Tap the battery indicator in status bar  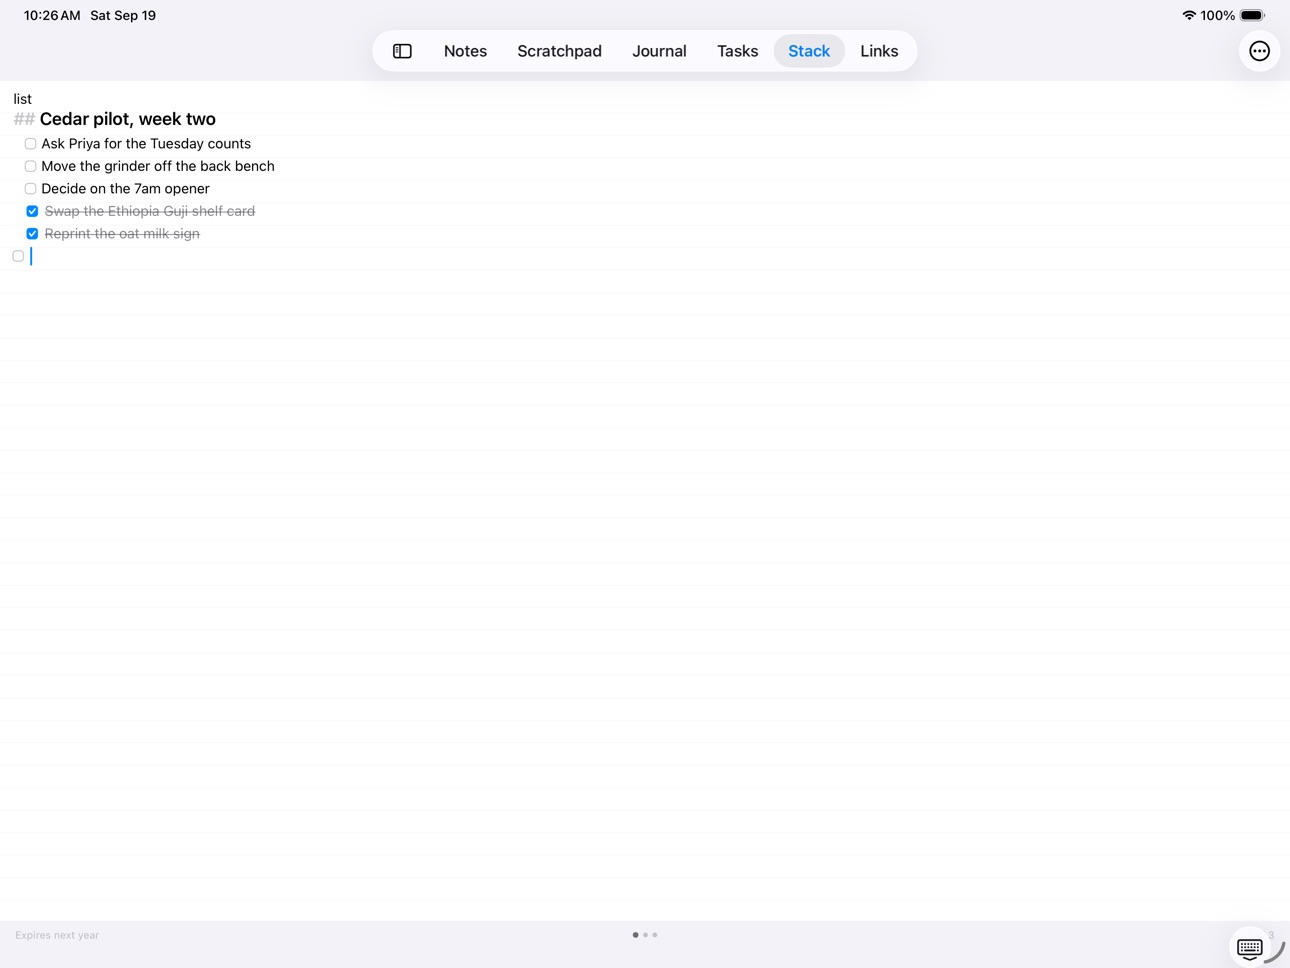1253,15
